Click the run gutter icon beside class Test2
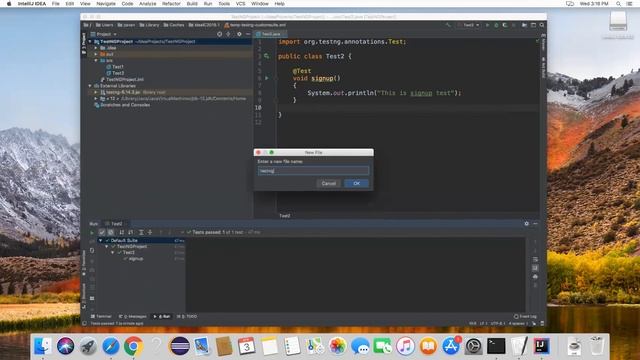The height and width of the screenshot is (360, 640). (x=267, y=56)
